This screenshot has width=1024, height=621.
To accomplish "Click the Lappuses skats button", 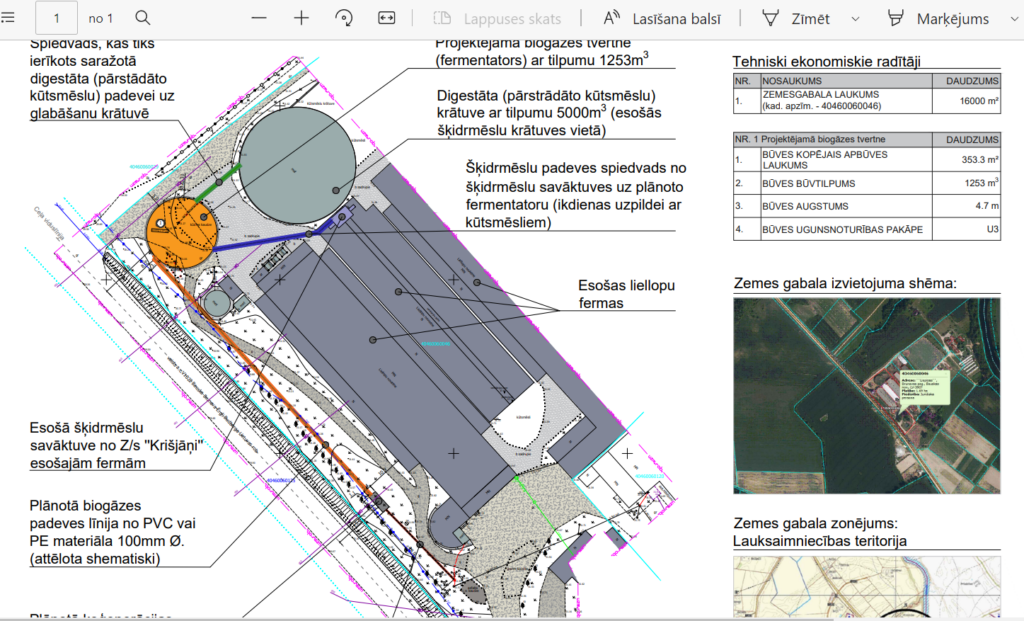I will pos(497,18).
